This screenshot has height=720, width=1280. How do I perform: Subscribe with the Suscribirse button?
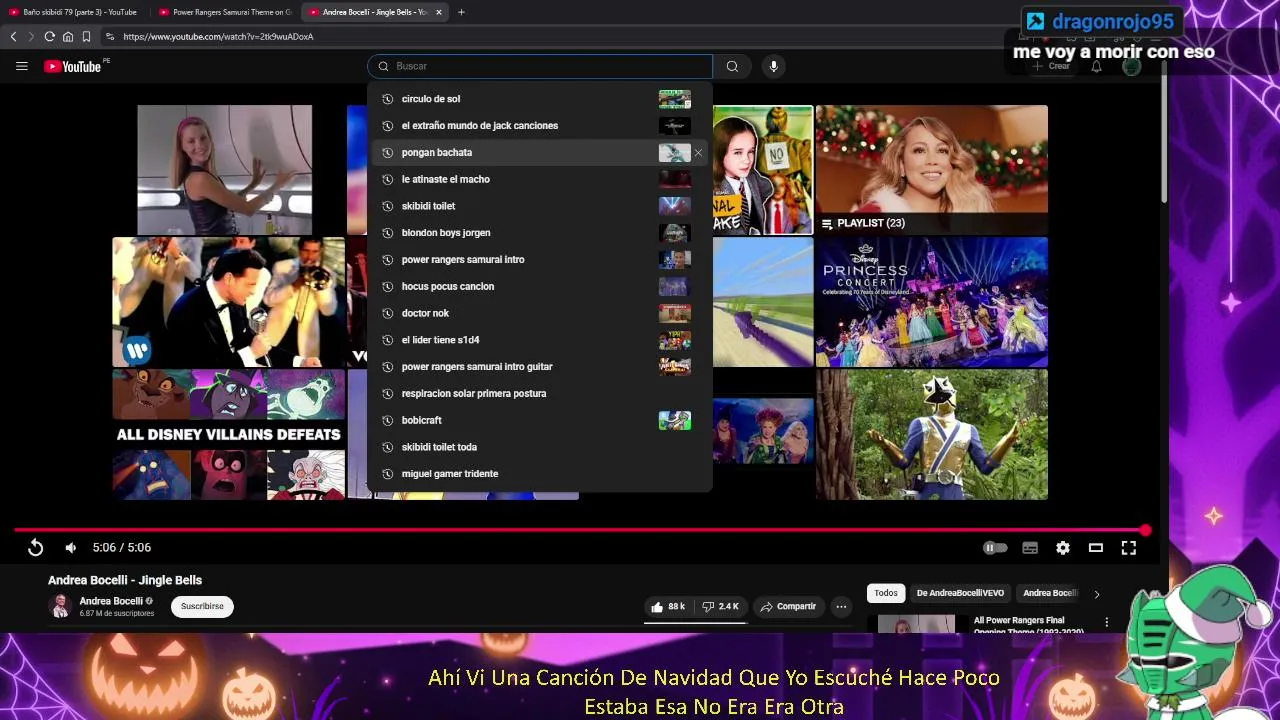(x=202, y=606)
